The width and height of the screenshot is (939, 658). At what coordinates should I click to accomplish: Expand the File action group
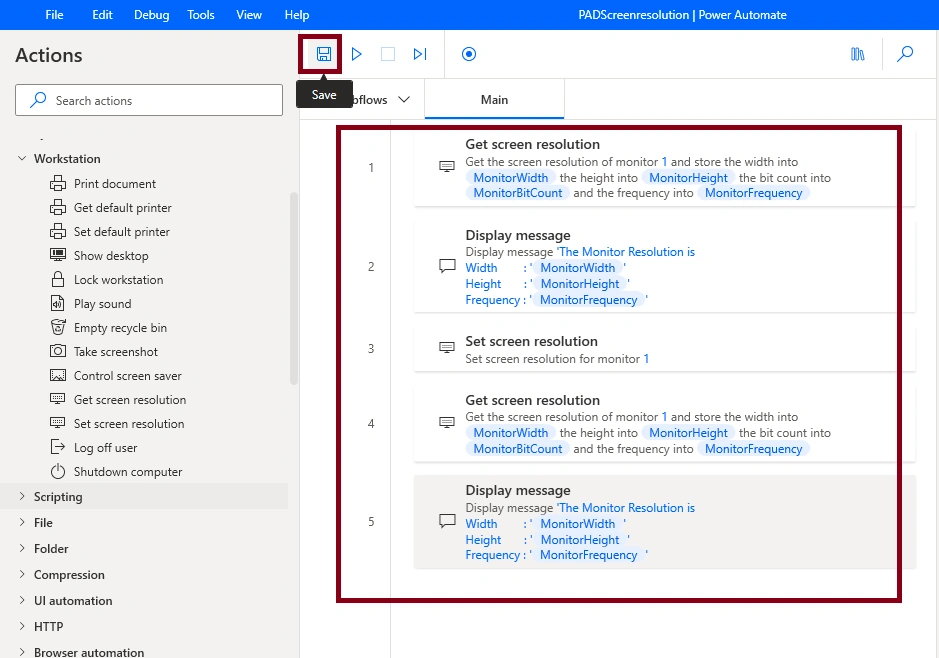tap(22, 522)
